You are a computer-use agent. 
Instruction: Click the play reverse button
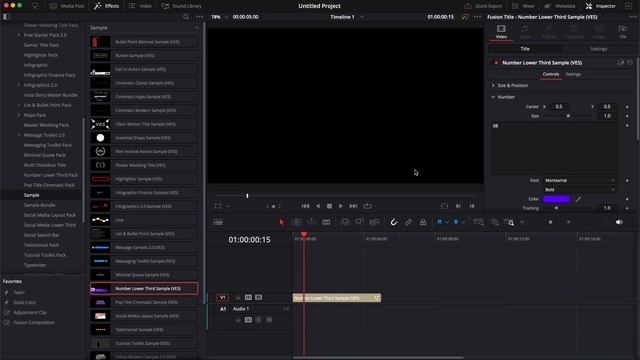pyautogui.click(x=318, y=206)
